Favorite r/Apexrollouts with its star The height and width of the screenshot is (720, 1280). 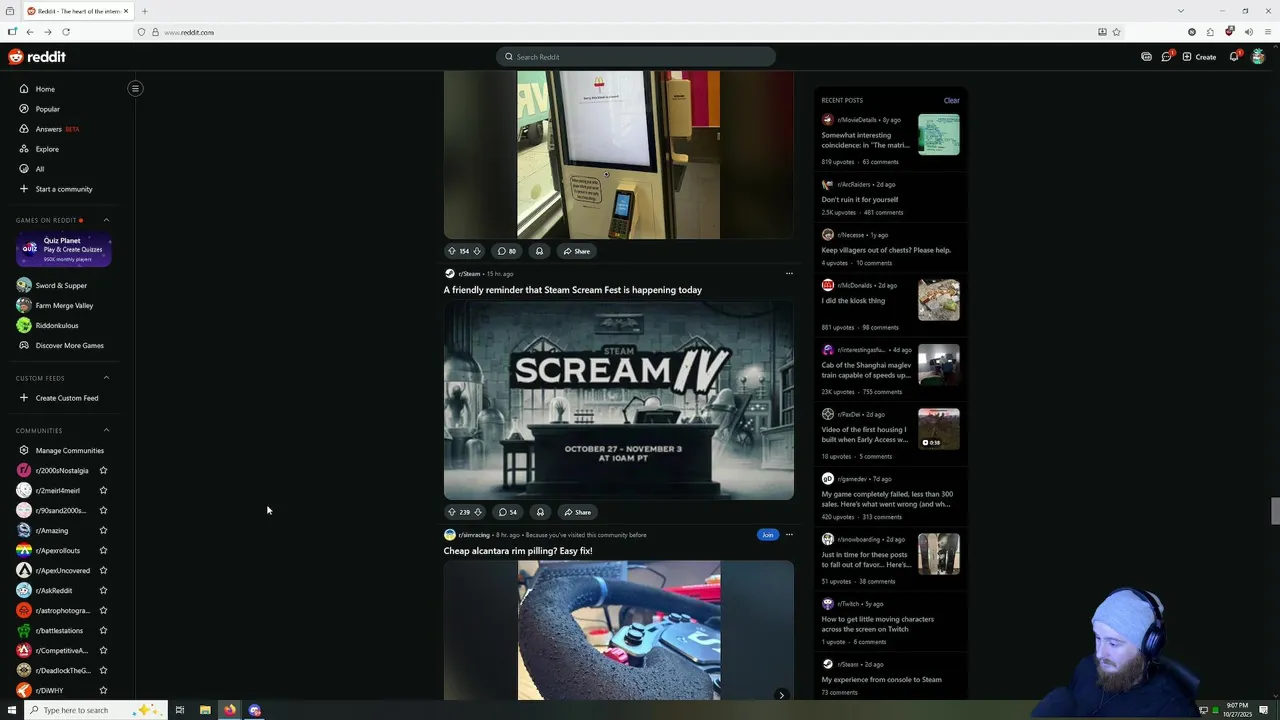(103, 550)
